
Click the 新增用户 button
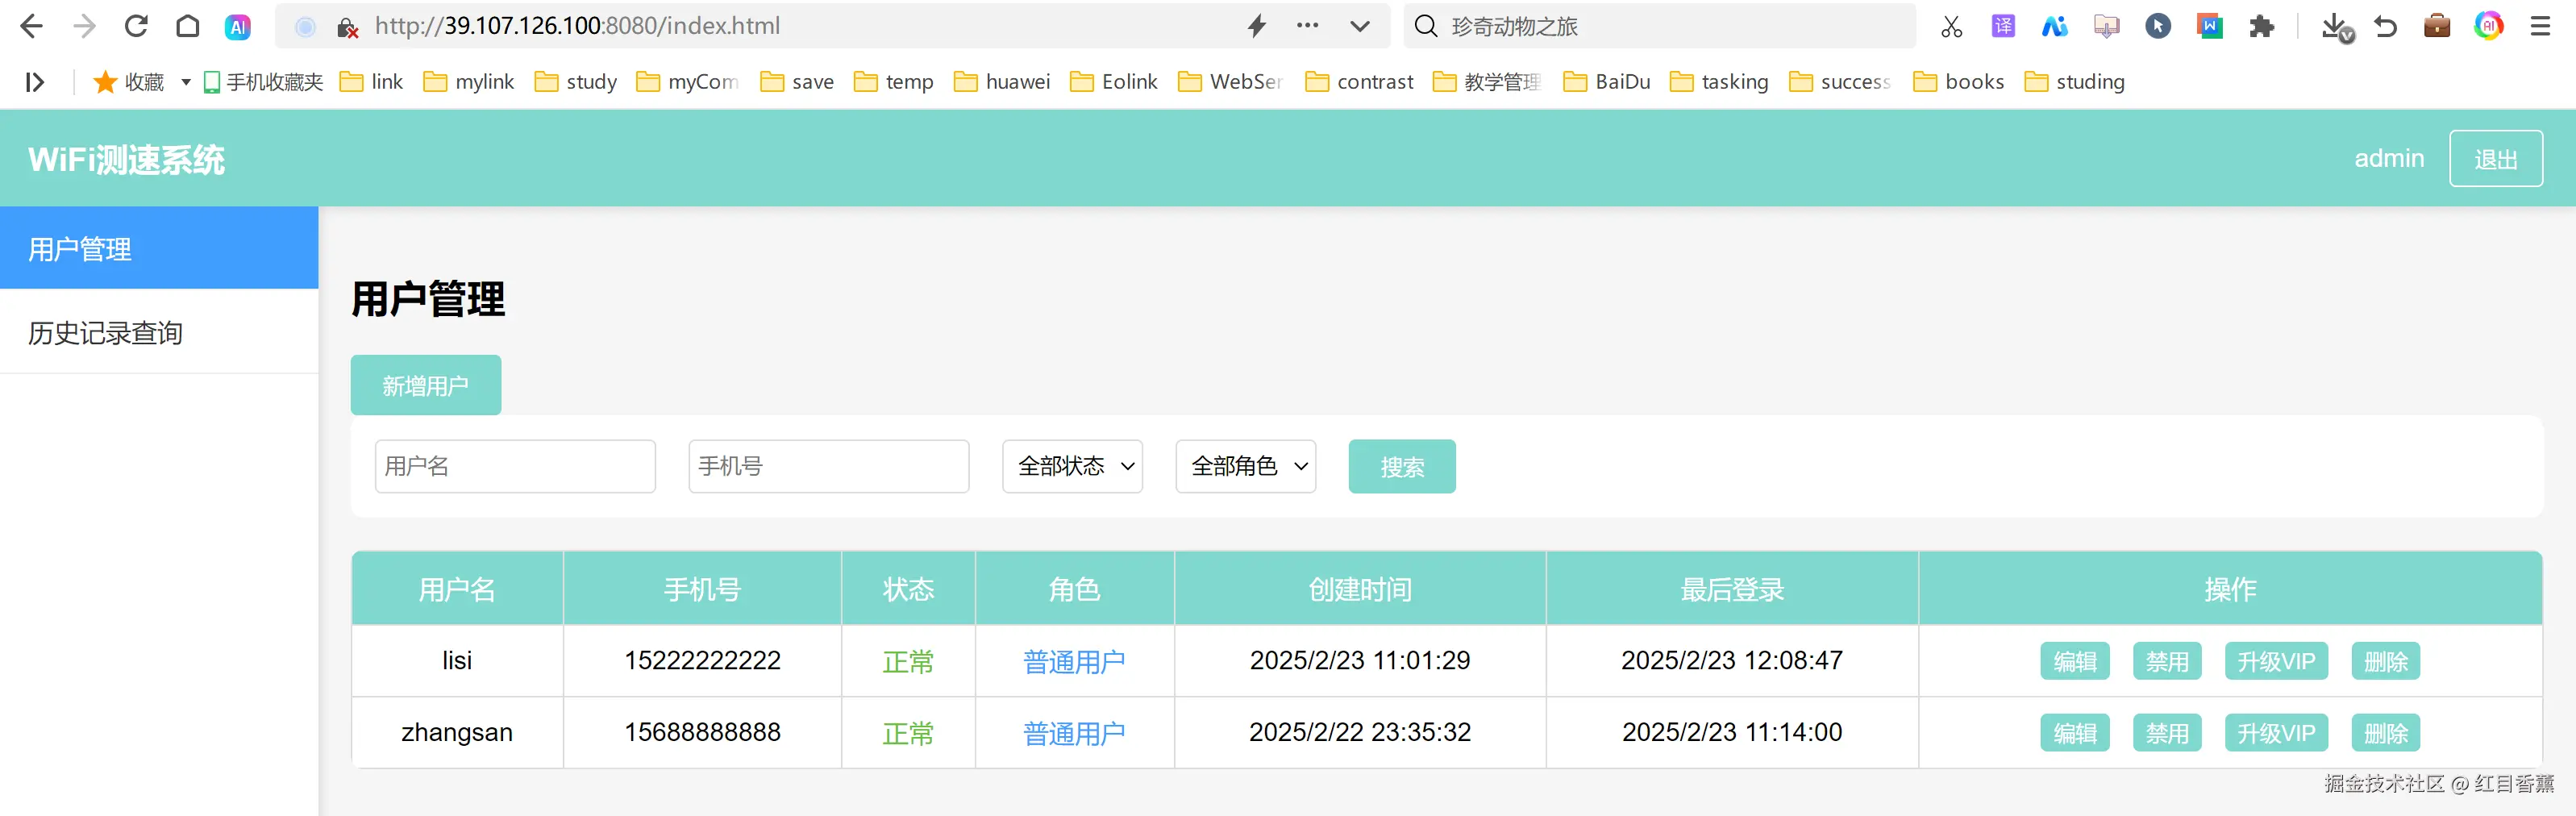[425, 385]
